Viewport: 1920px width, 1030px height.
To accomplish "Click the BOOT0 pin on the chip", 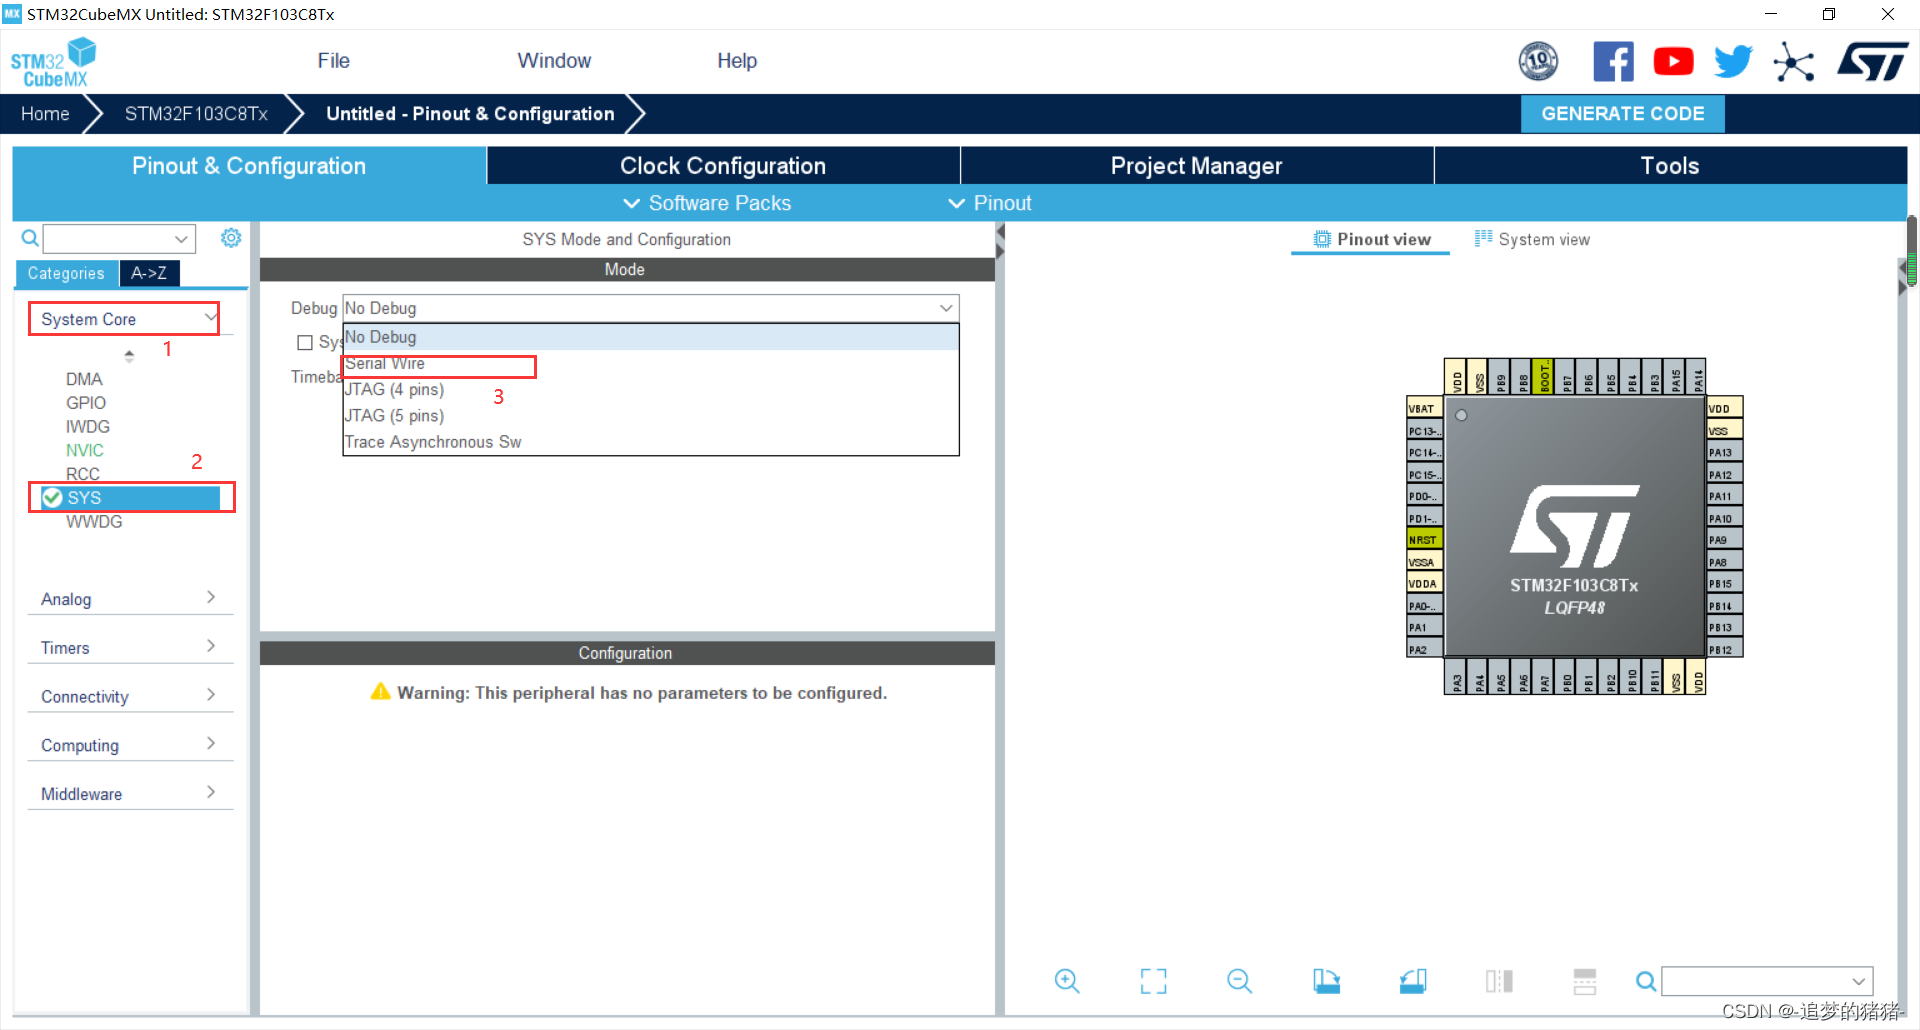I will tap(1544, 377).
